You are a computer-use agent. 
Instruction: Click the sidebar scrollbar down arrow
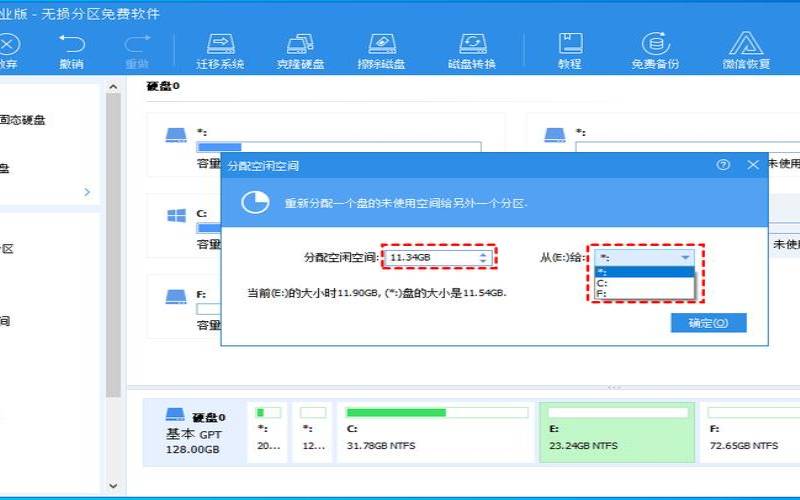point(113,486)
